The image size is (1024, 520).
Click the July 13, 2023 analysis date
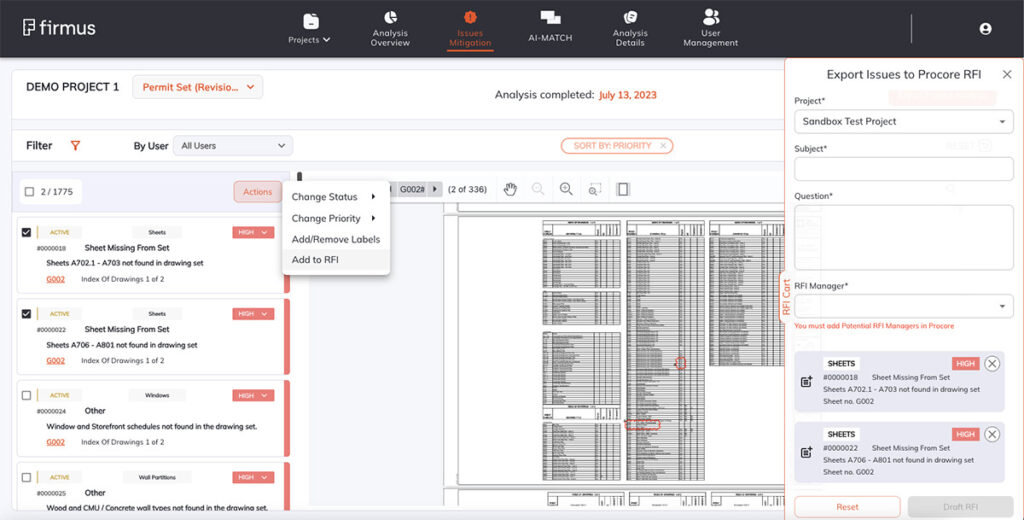pos(628,95)
